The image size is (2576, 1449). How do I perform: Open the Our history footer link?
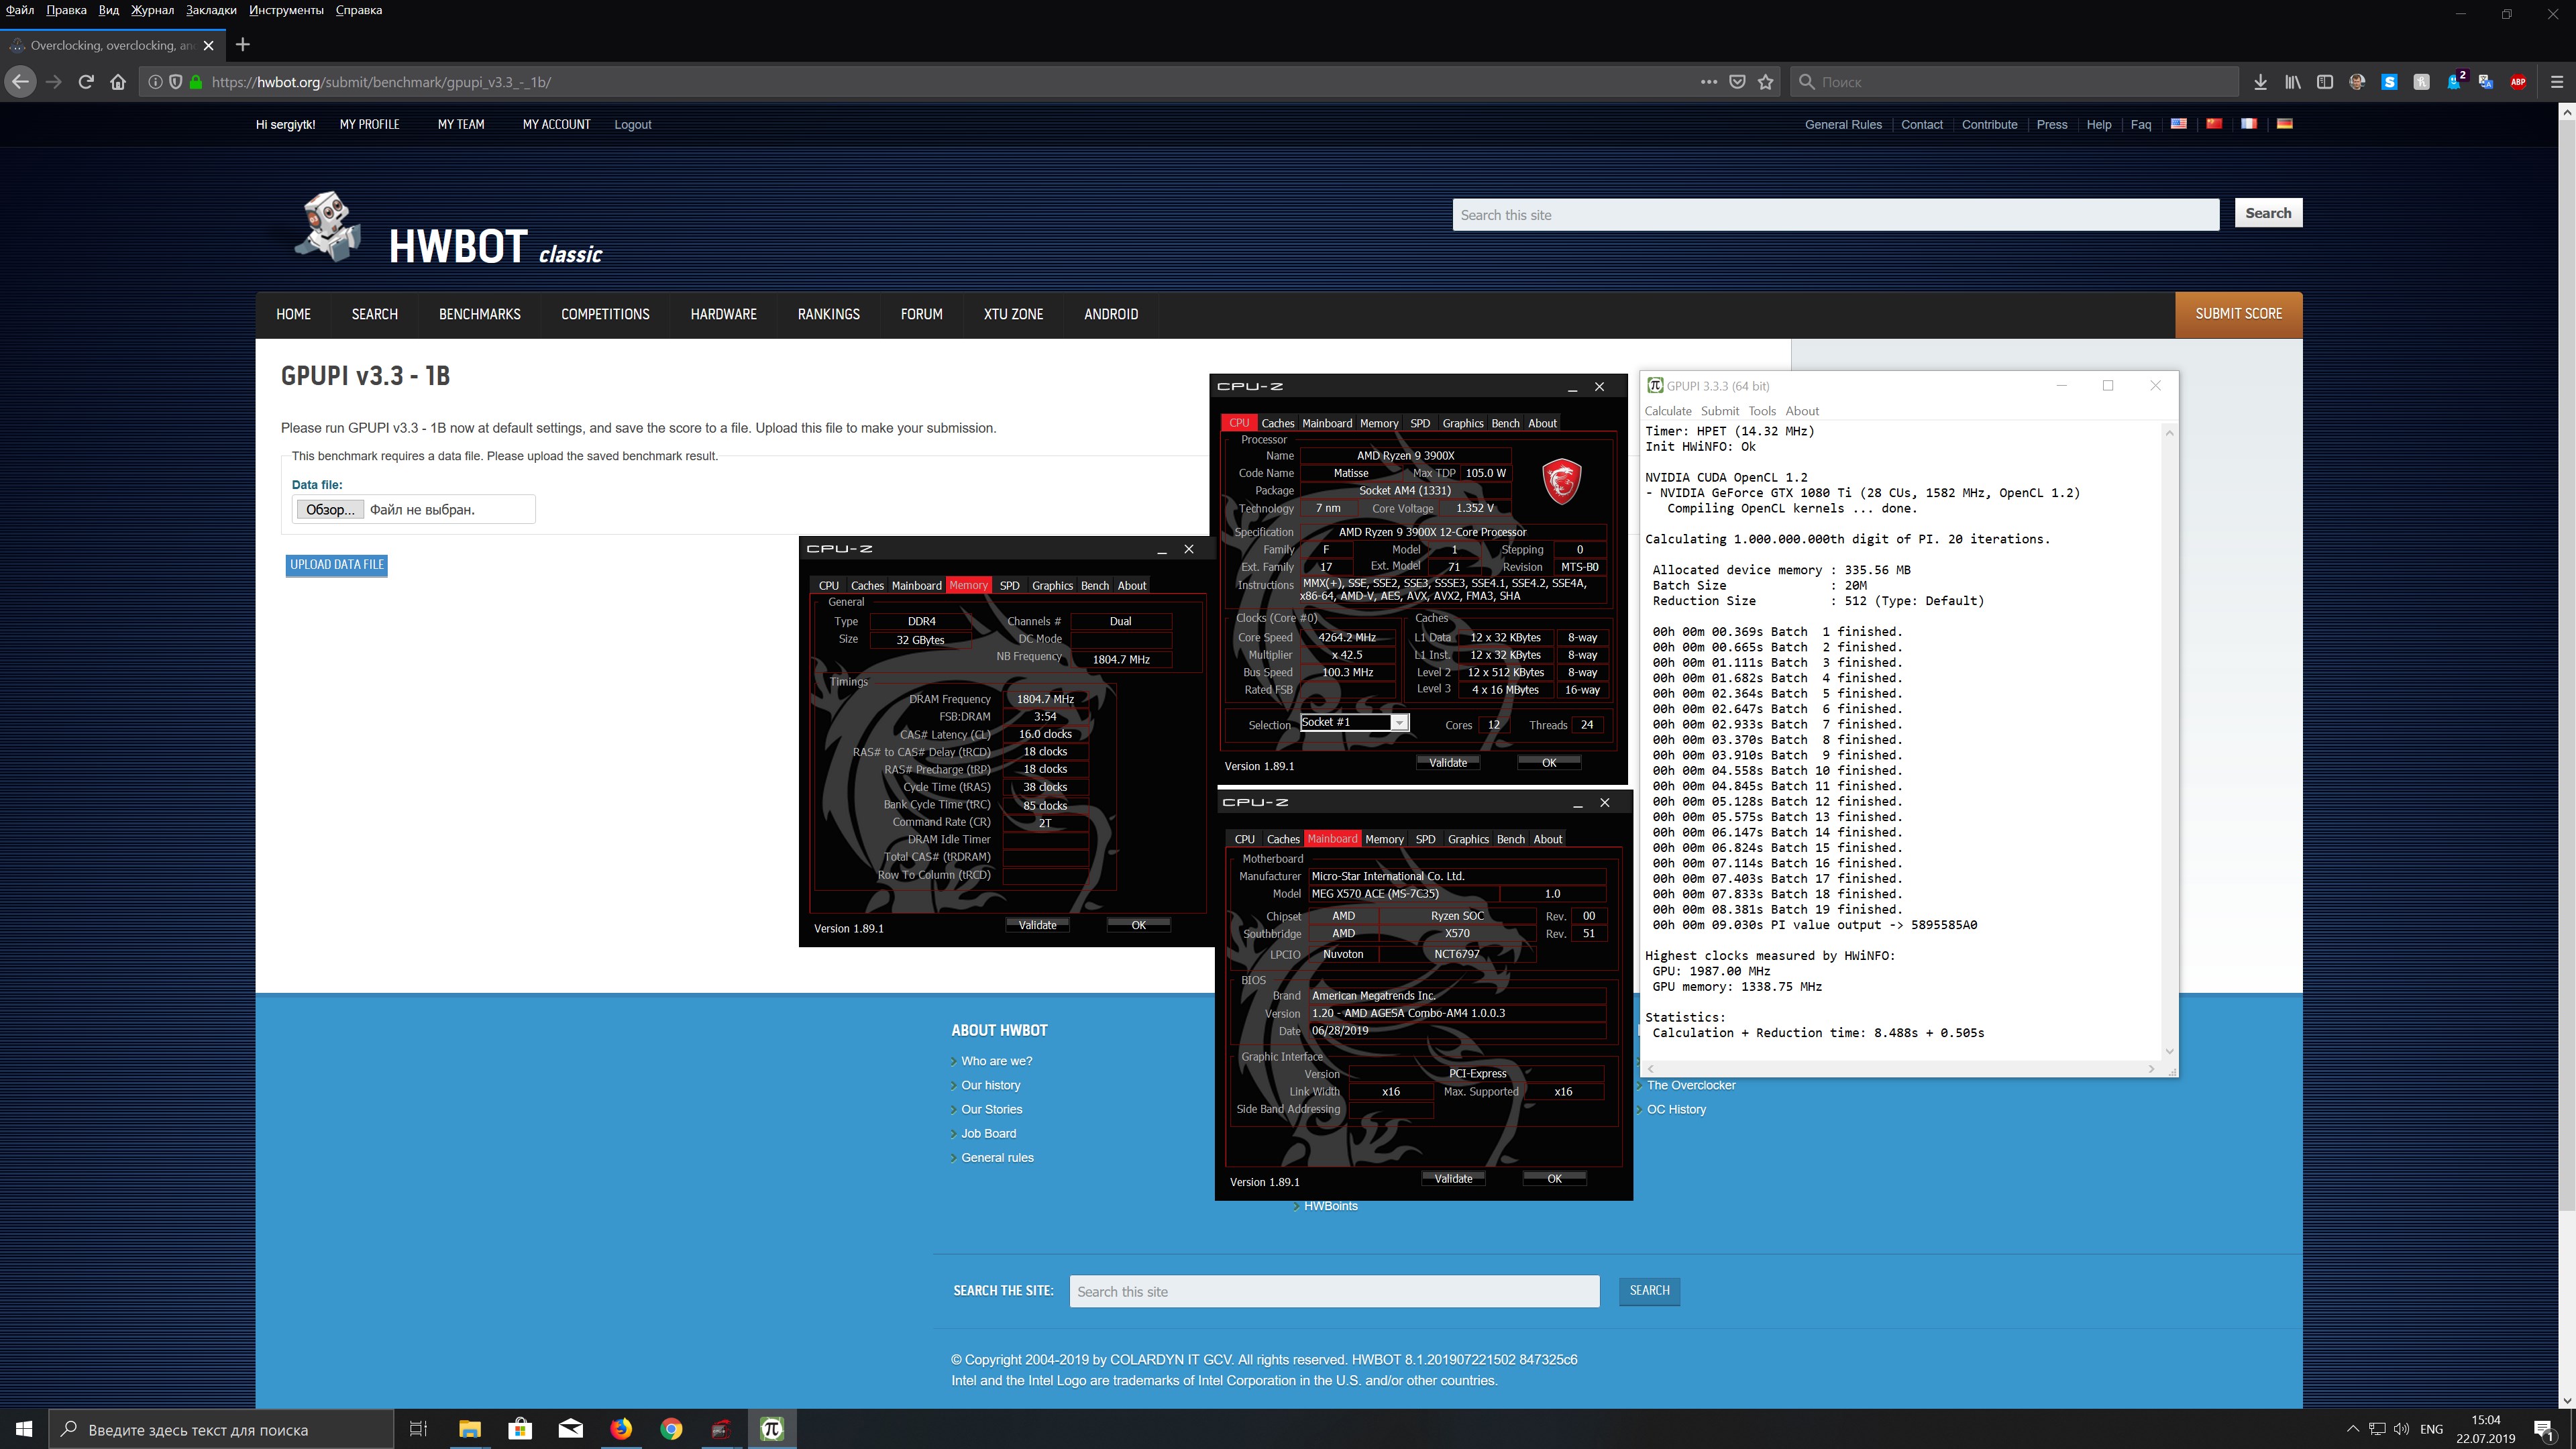[x=991, y=1085]
